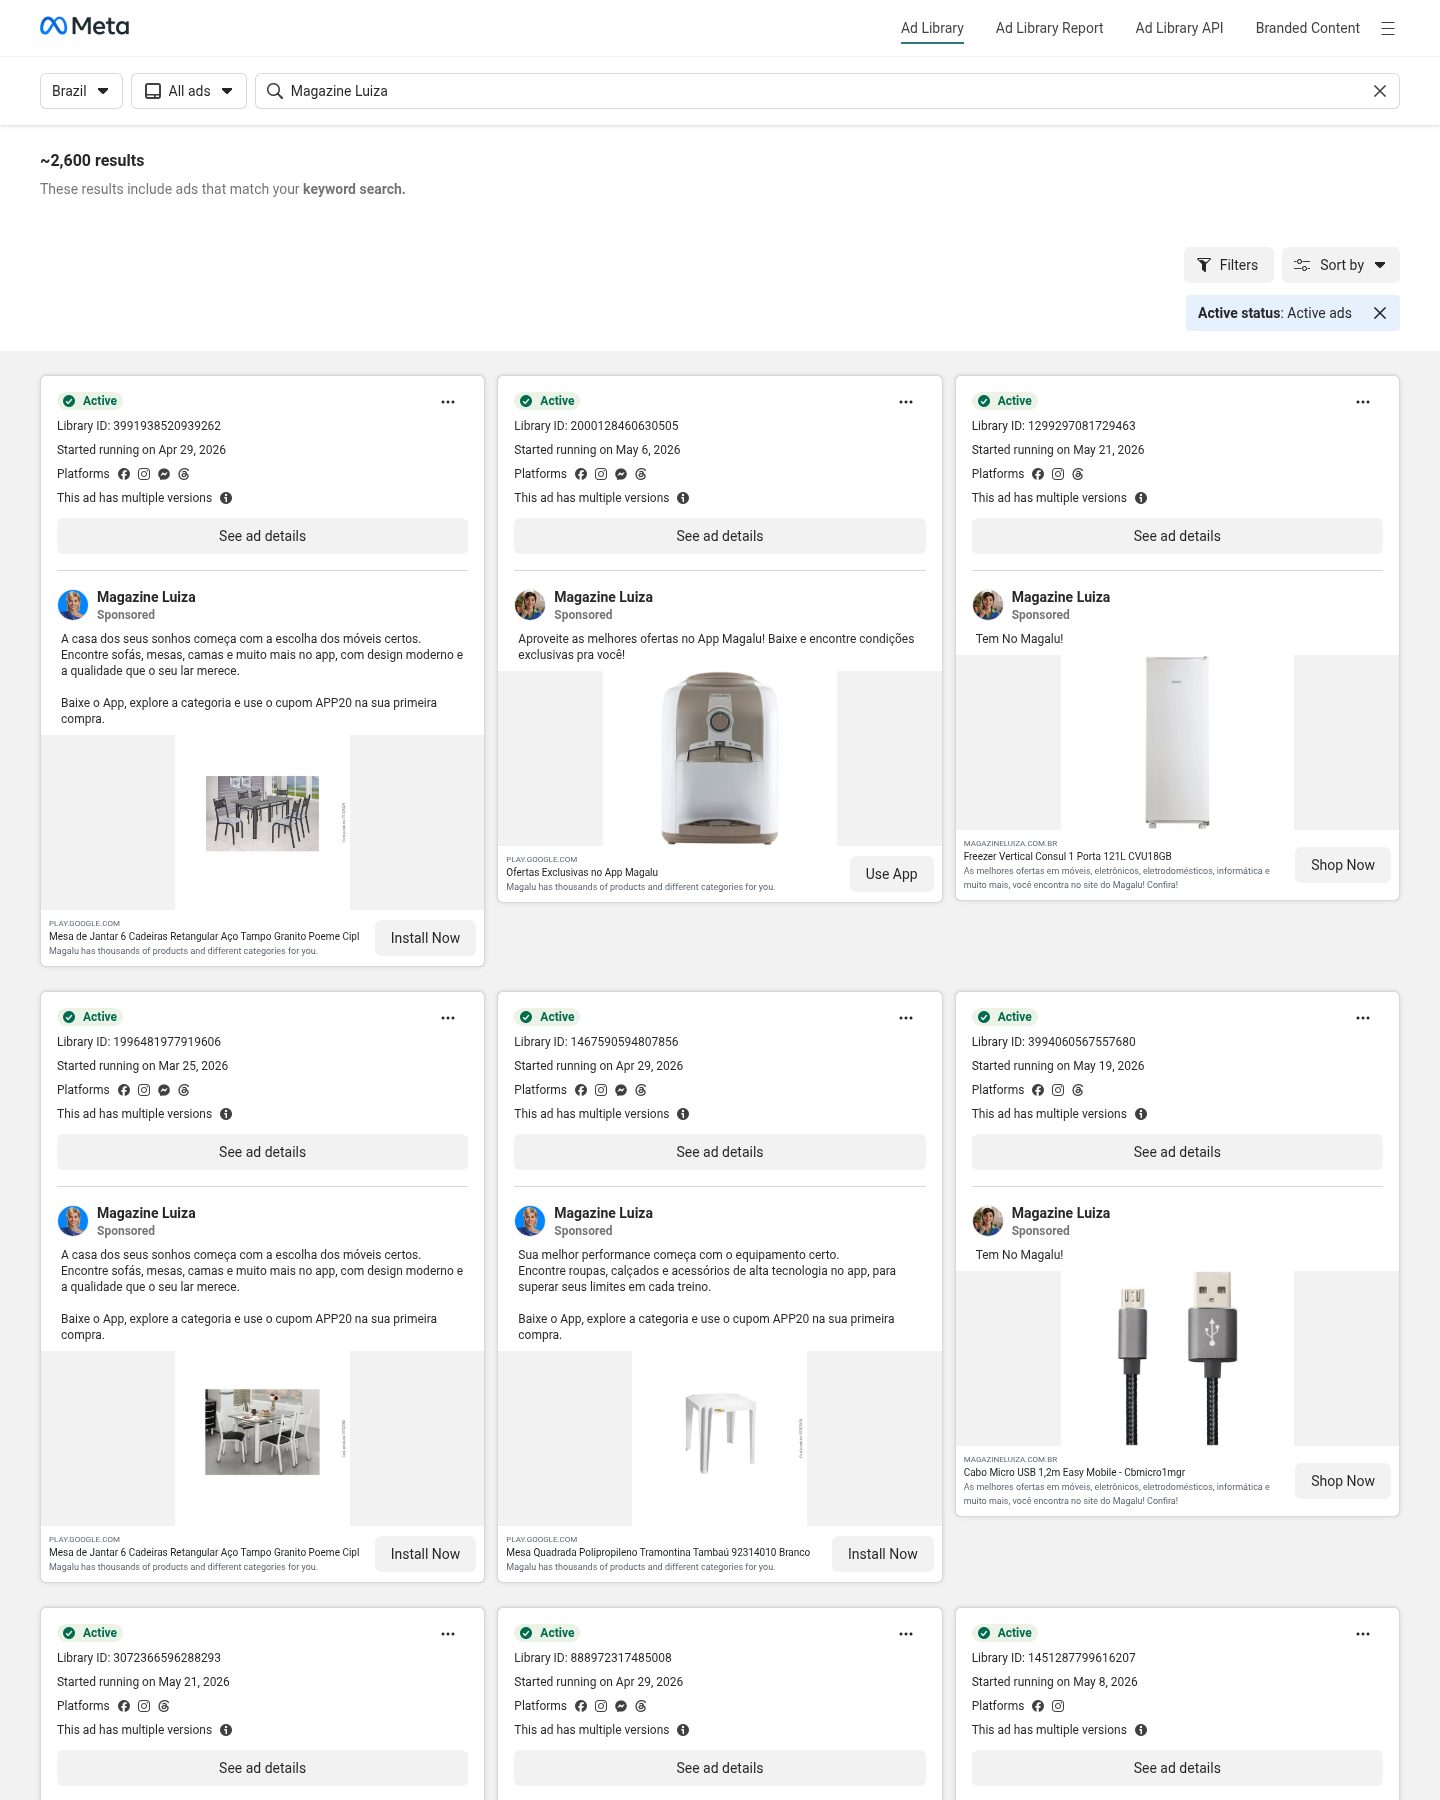The height and width of the screenshot is (1800, 1440).
Task: Remove the Active status filter chip
Action: (1379, 313)
